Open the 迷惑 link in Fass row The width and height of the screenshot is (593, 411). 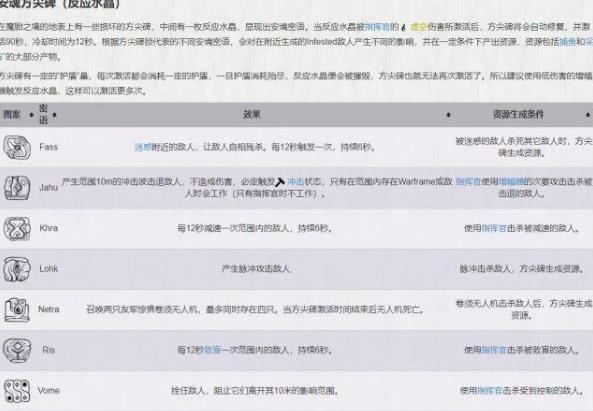(x=143, y=147)
